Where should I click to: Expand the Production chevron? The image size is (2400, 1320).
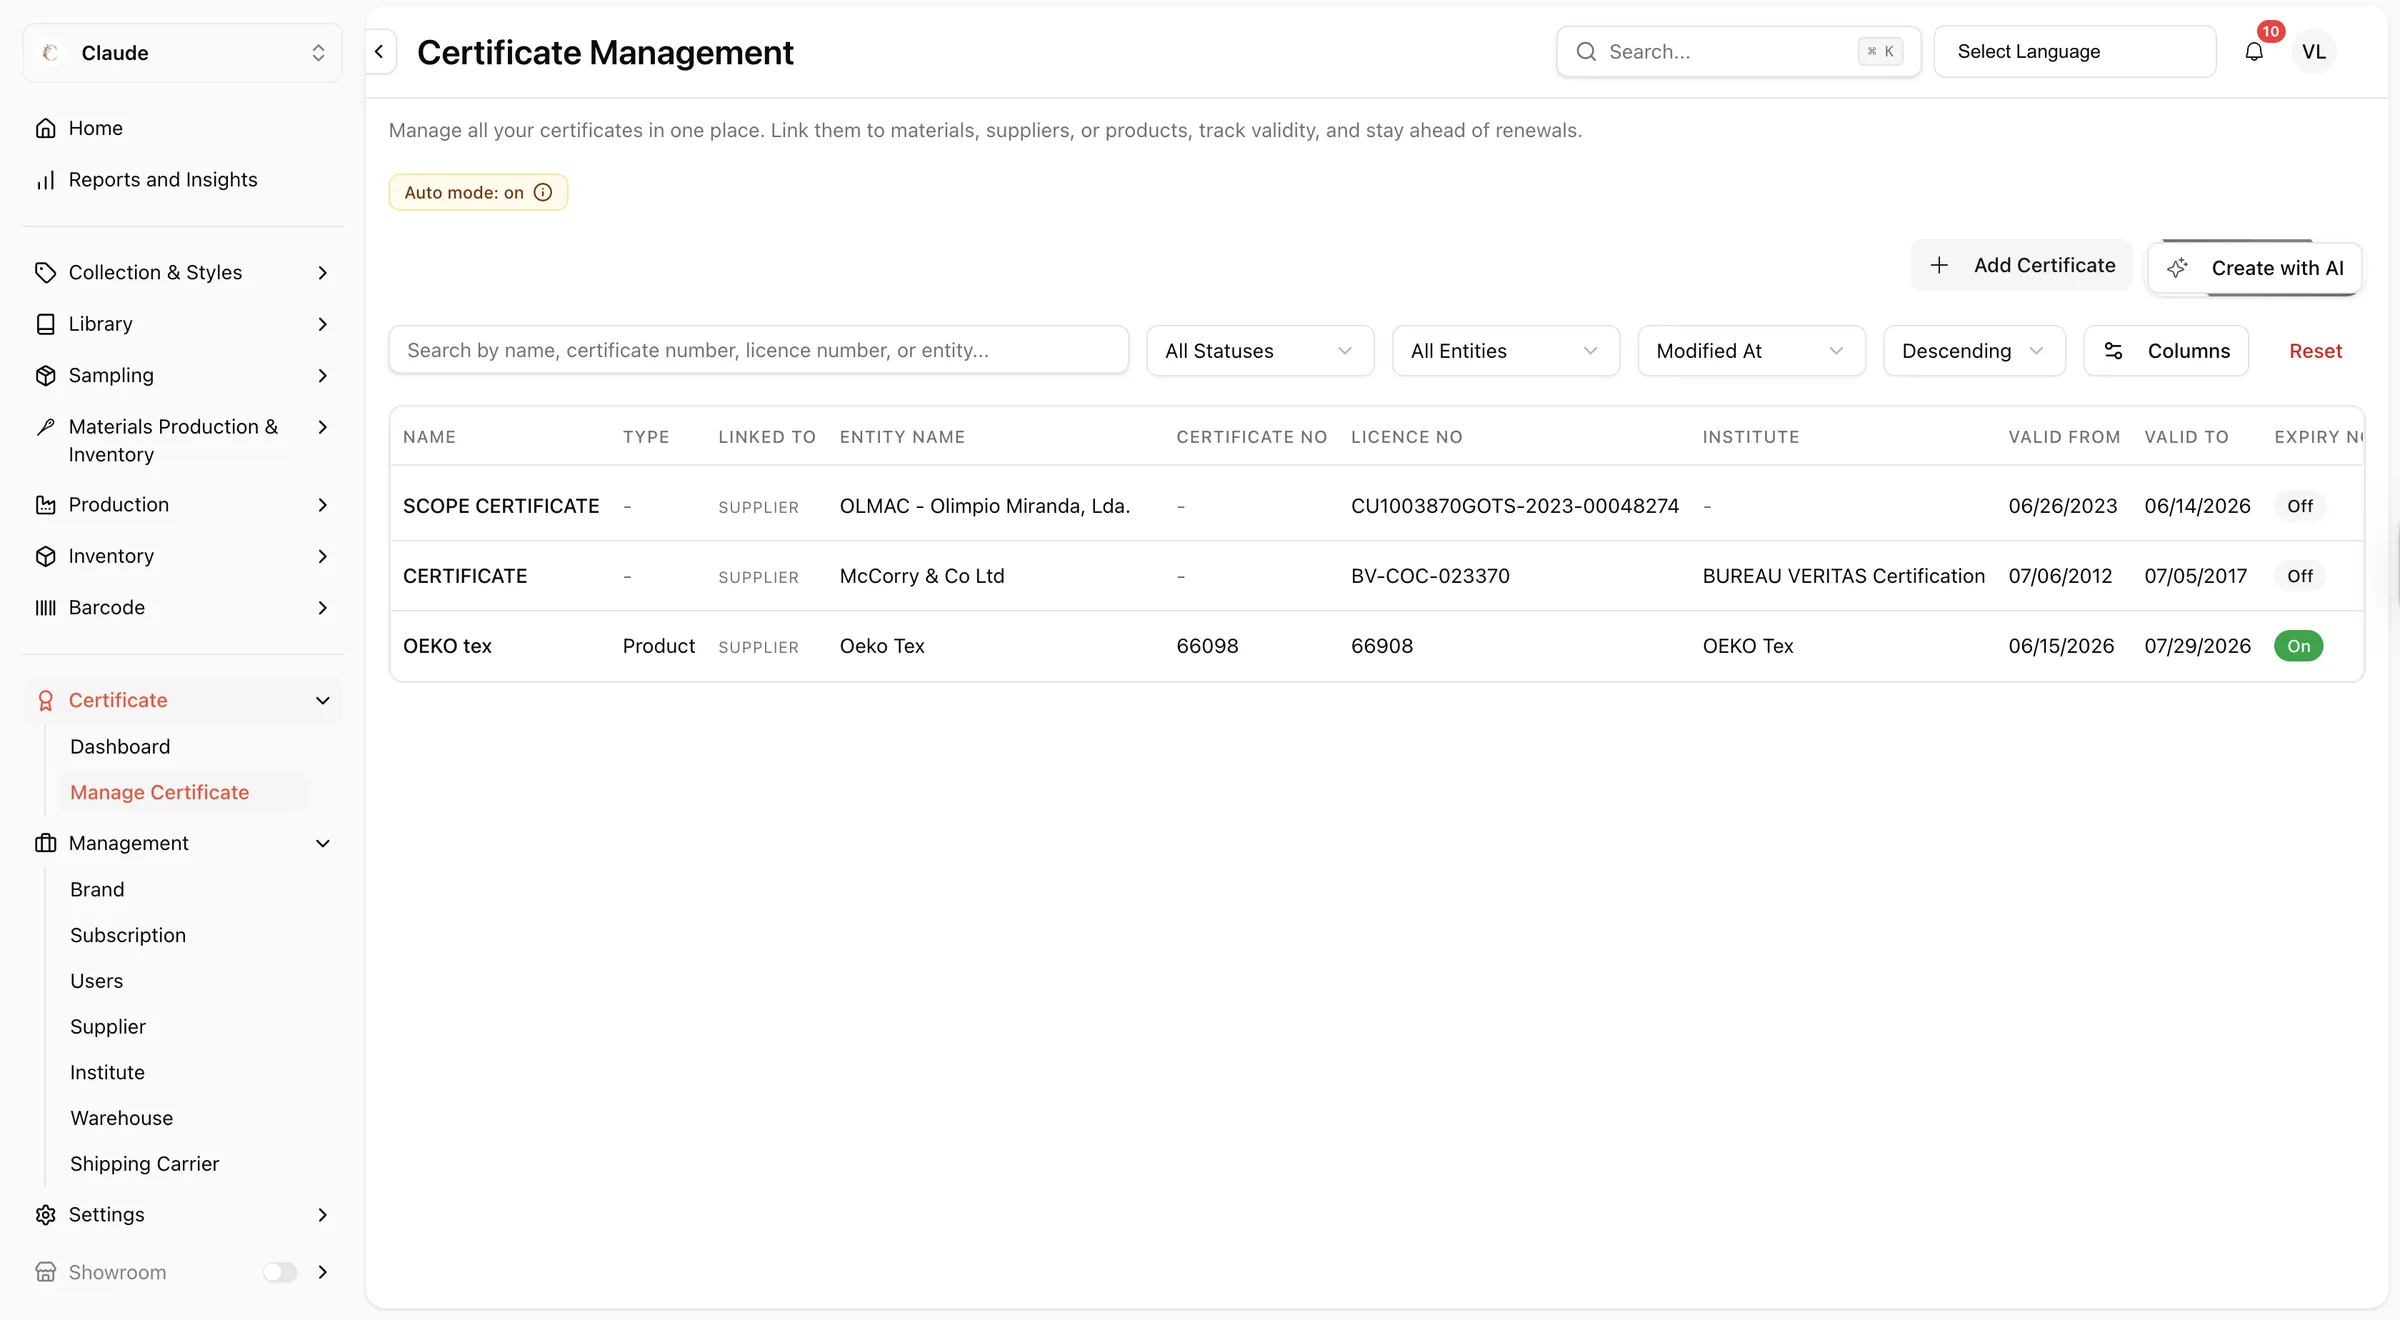322,505
